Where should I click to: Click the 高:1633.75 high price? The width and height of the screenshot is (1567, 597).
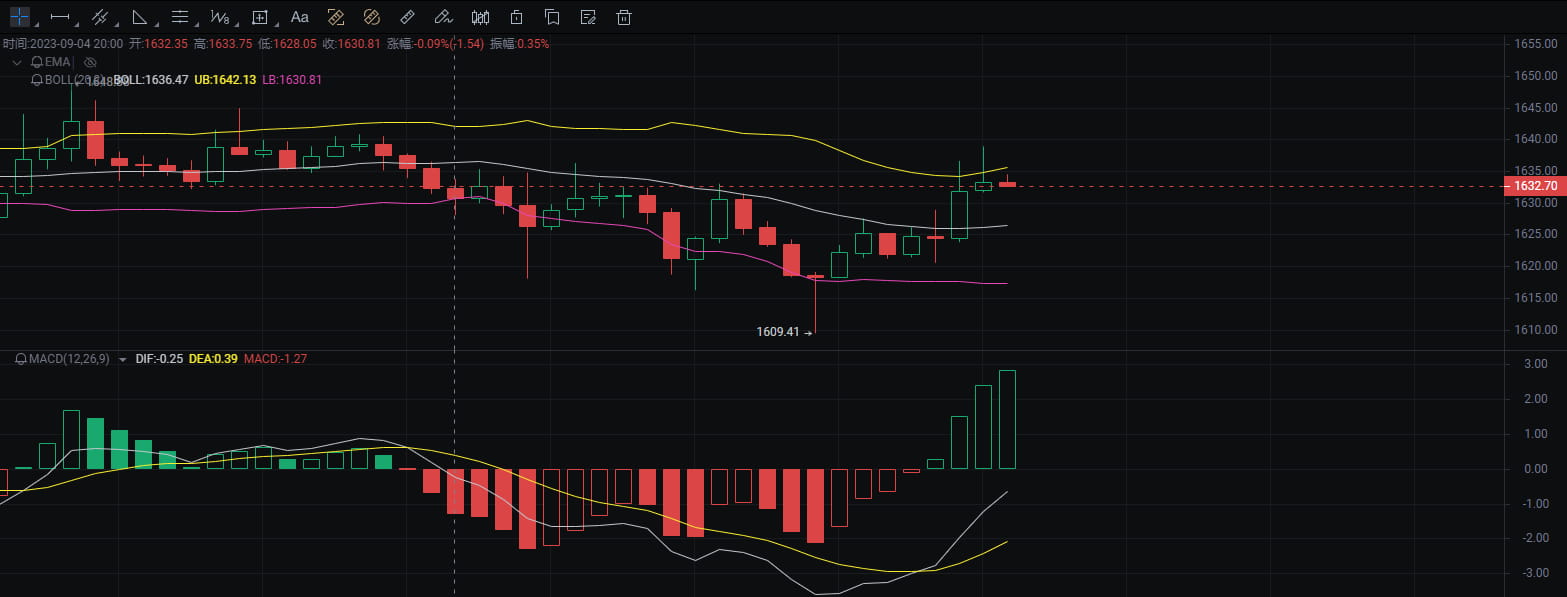(x=223, y=44)
